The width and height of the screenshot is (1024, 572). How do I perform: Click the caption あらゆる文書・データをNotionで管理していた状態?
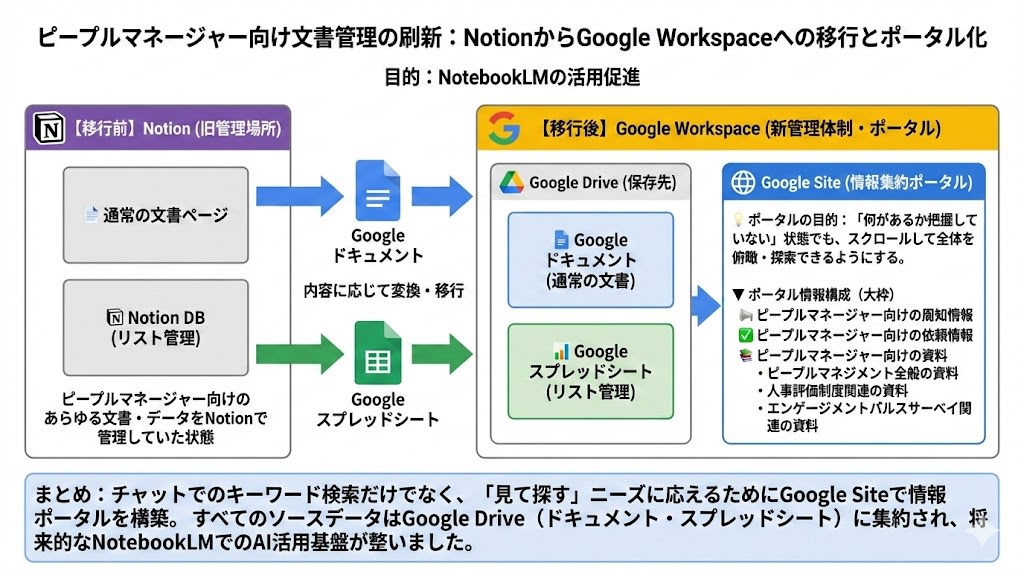pyautogui.click(x=156, y=418)
